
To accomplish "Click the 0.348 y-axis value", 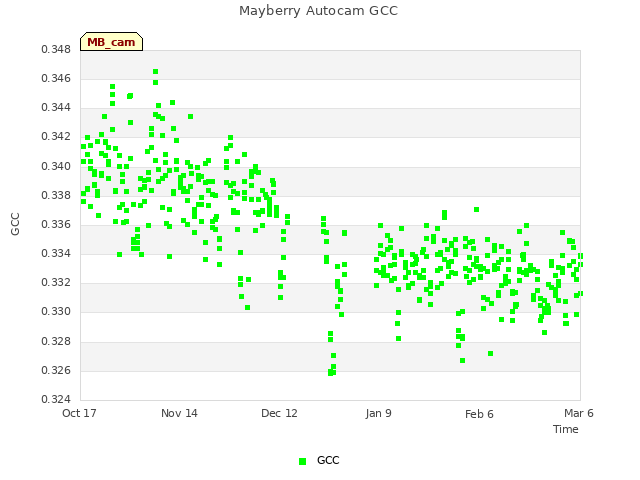I will (56, 49).
